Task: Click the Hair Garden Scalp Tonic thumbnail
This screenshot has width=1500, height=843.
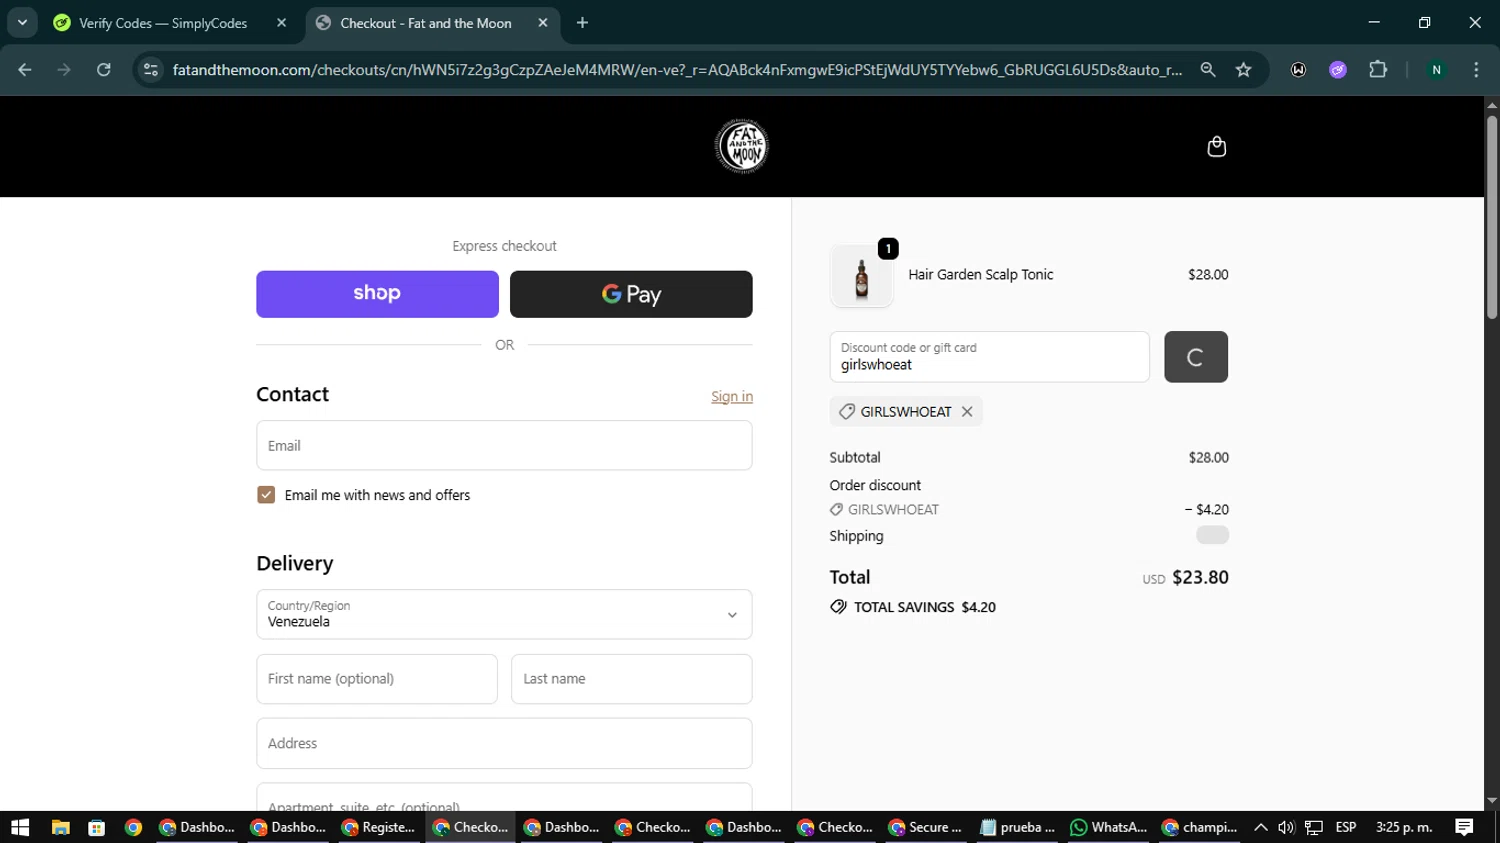Action: [x=862, y=276]
